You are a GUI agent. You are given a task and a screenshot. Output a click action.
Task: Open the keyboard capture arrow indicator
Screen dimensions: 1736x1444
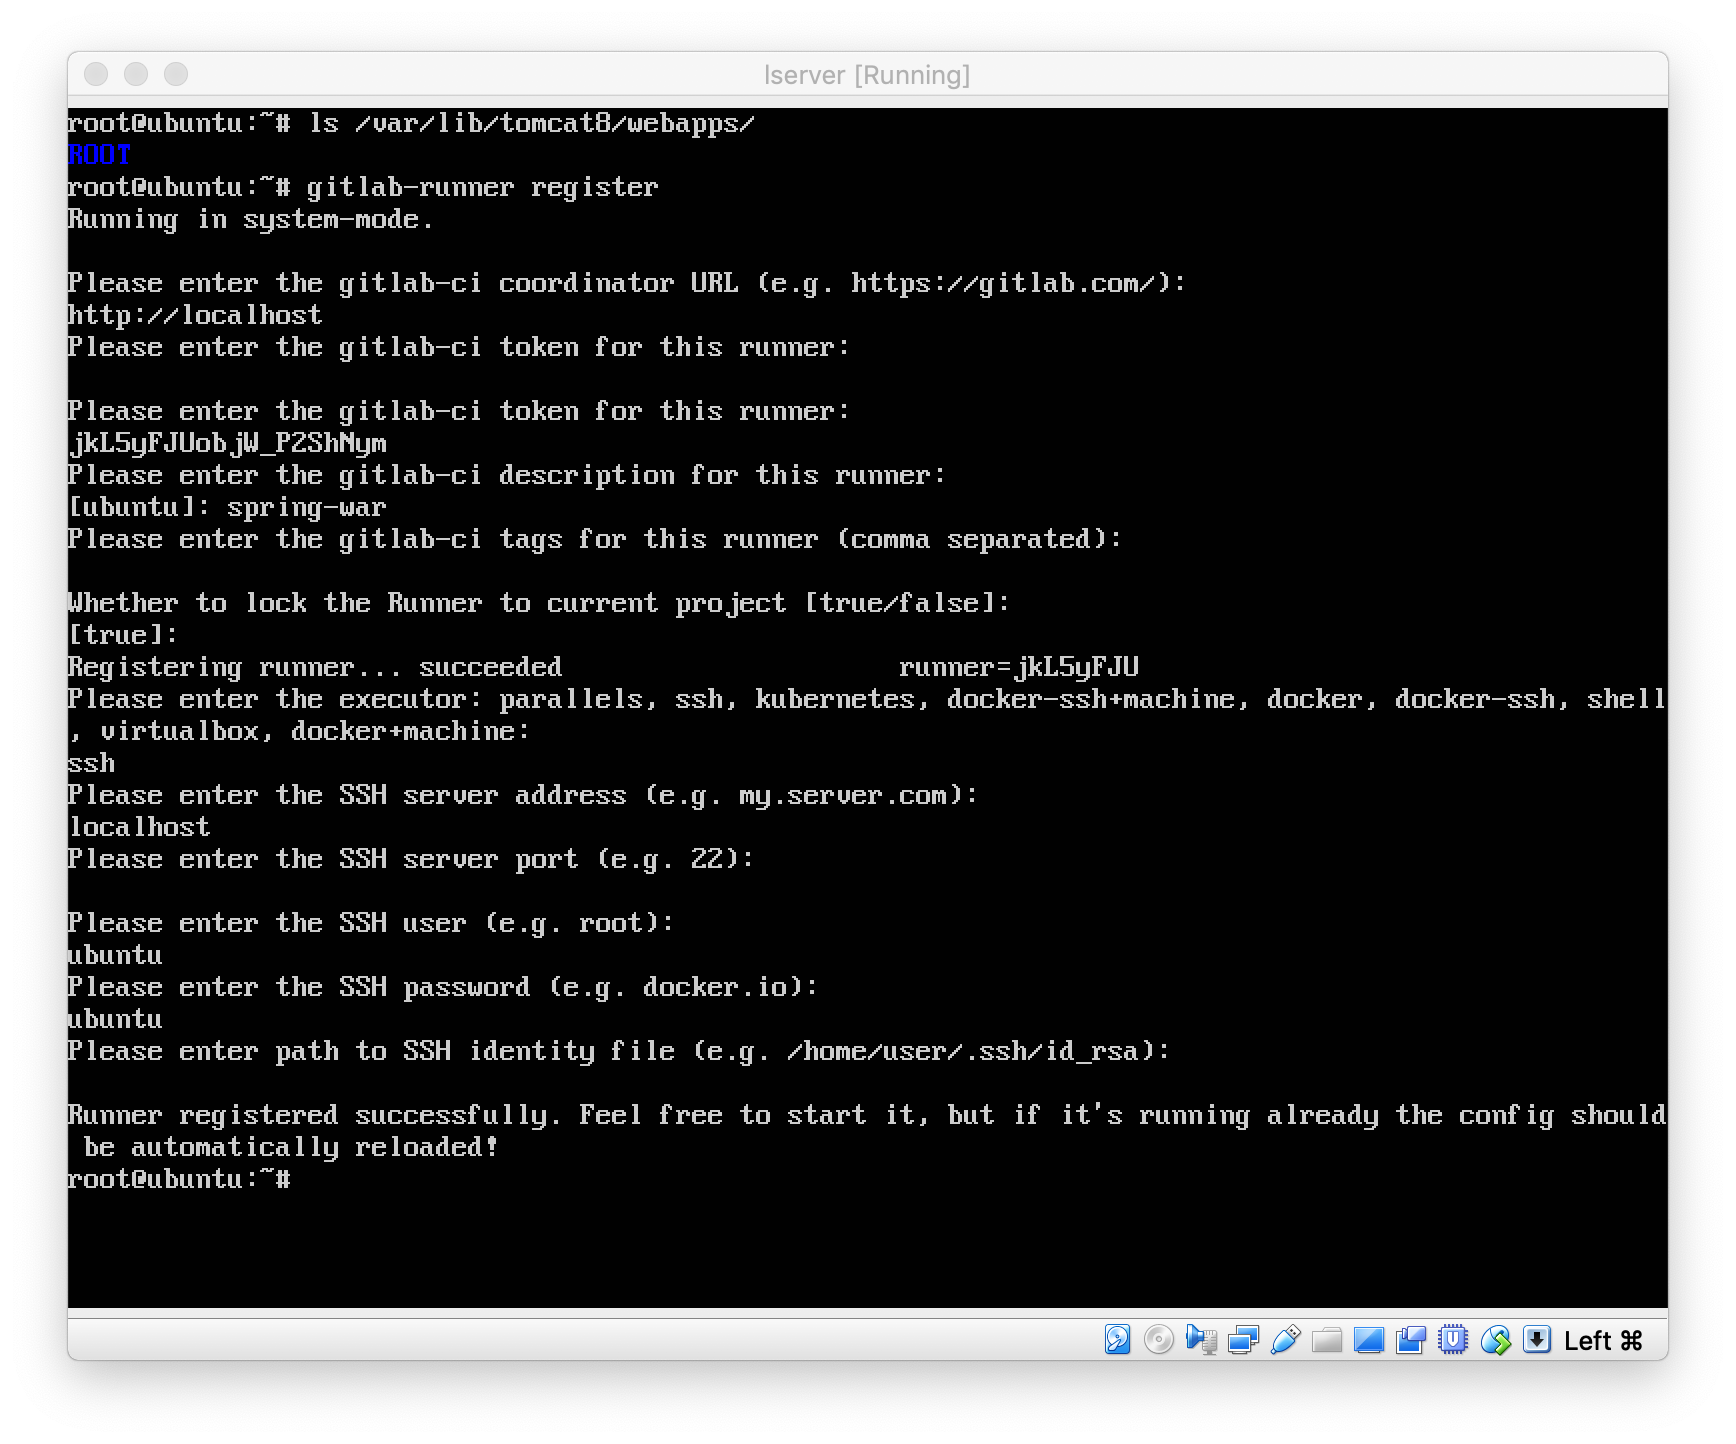coord(1537,1339)
